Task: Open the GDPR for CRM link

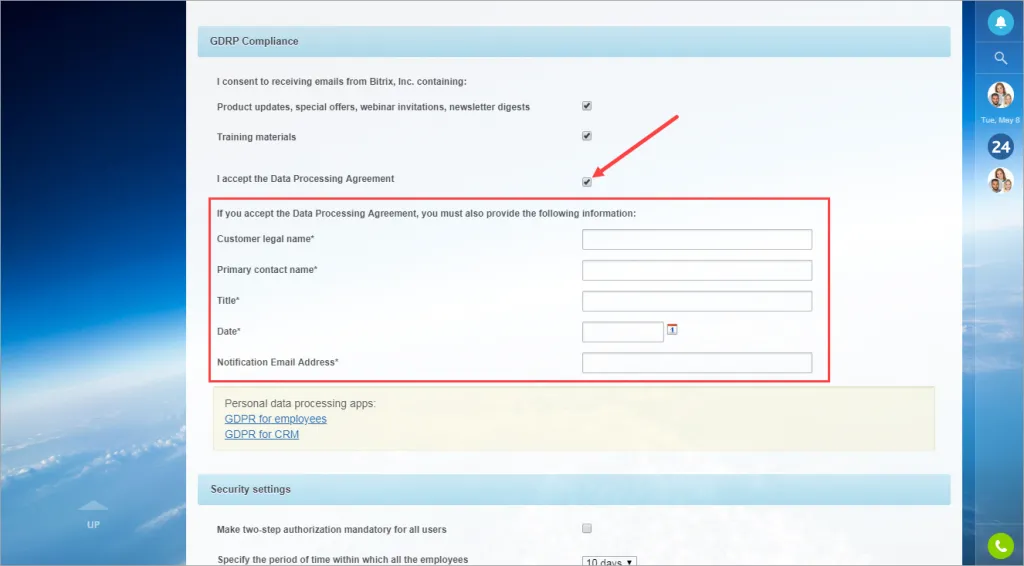Action: tap(262, 434)
